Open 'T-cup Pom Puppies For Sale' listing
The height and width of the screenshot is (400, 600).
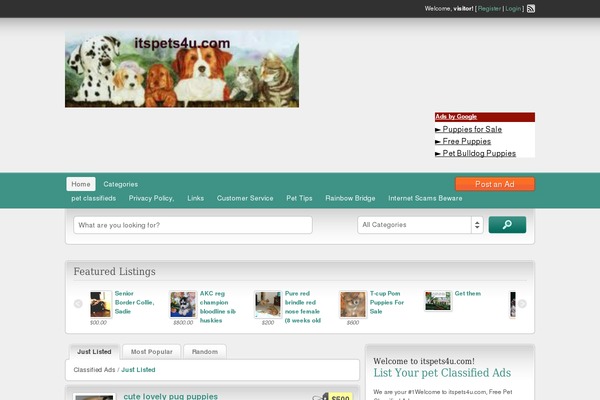click(x=387, y=302)
